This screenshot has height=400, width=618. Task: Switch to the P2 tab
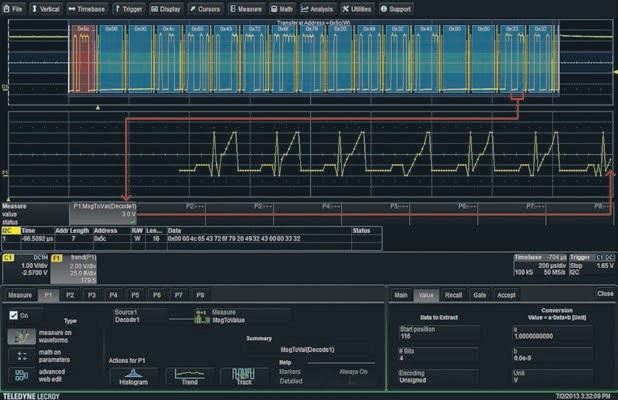tap(70, 295)
